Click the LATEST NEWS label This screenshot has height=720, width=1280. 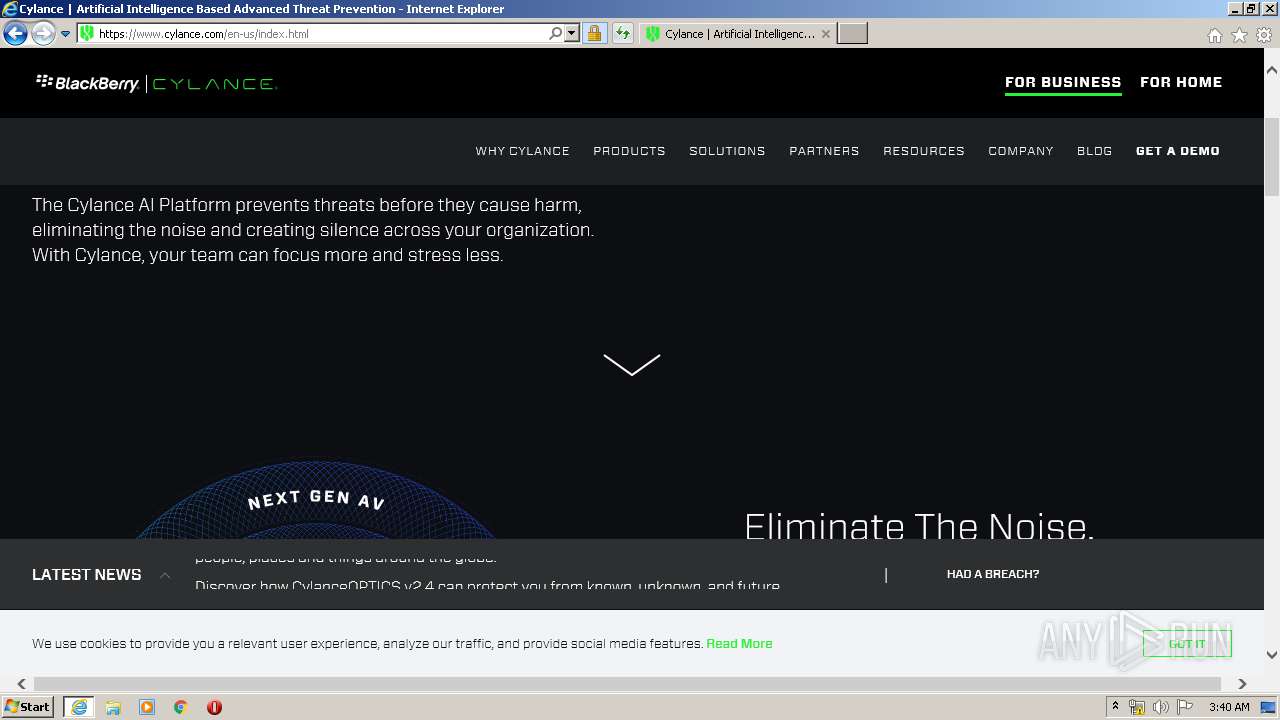(87, 575)
